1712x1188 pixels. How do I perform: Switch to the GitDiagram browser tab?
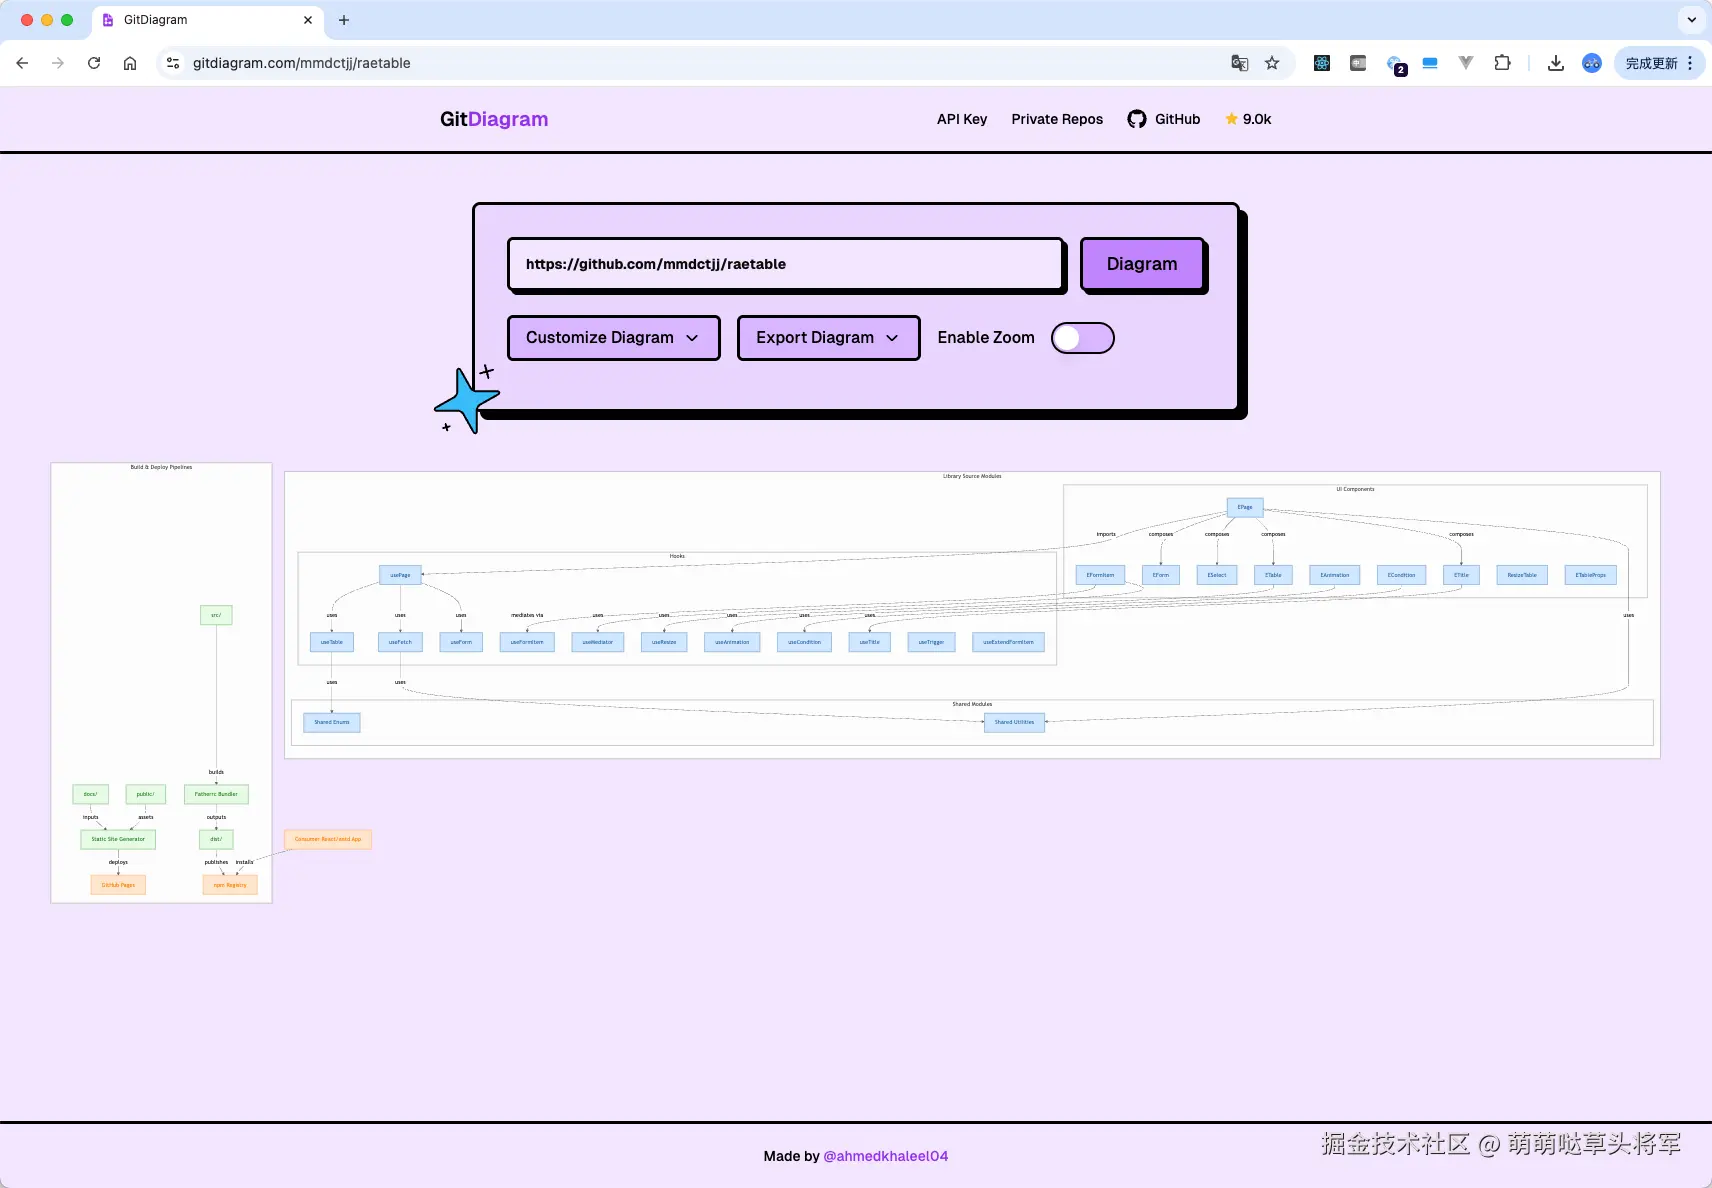click(x=207, y=20)
